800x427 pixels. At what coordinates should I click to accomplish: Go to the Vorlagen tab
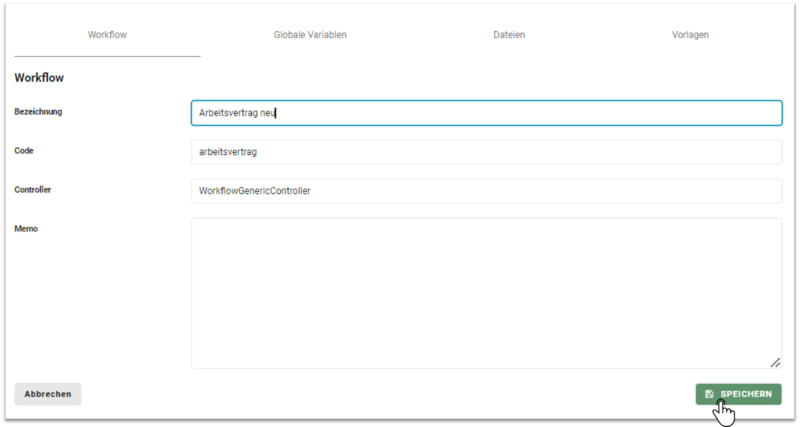click(690, 35)
